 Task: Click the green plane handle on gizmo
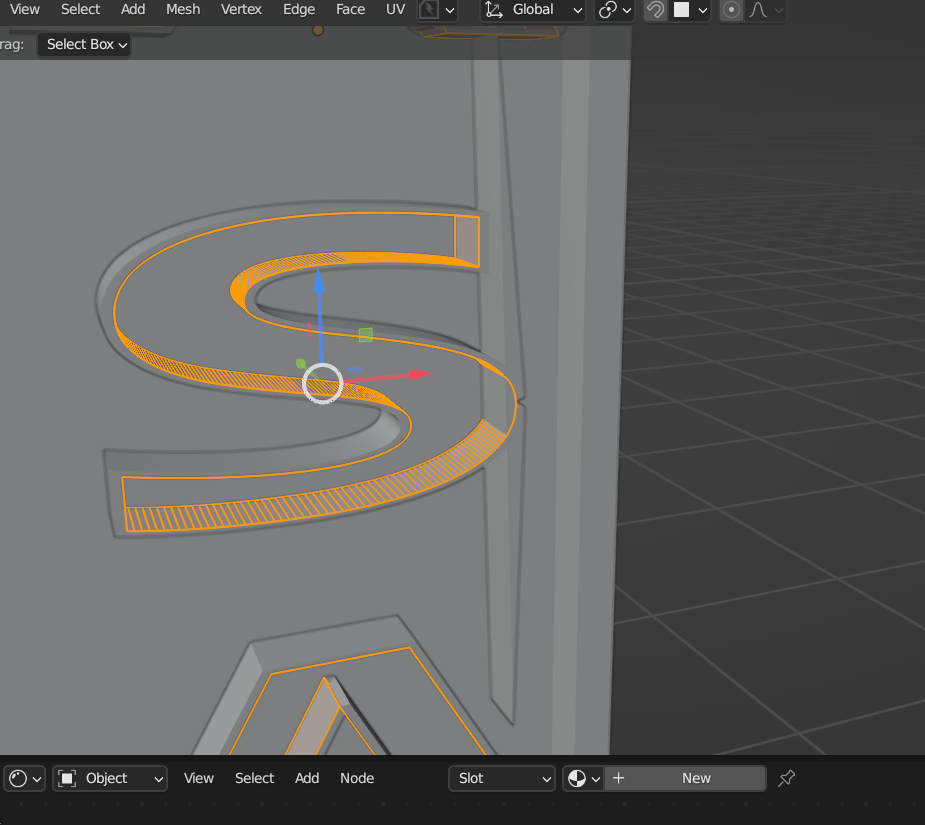click(x=366, y=335)
